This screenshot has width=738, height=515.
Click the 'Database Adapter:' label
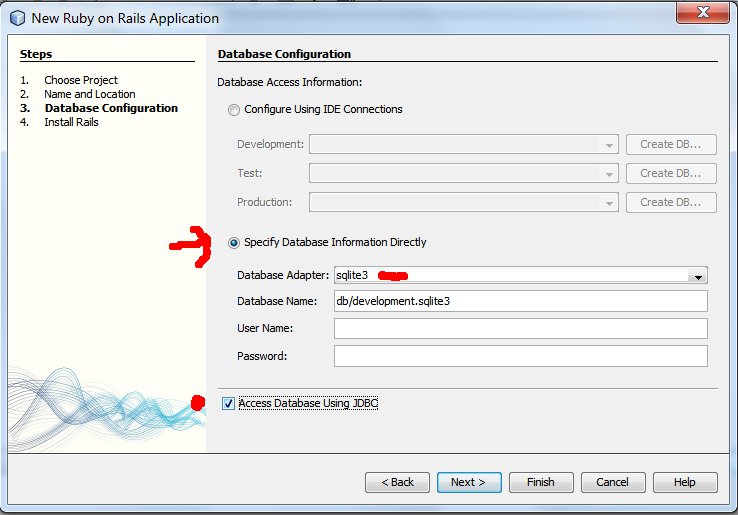(283, 275)
